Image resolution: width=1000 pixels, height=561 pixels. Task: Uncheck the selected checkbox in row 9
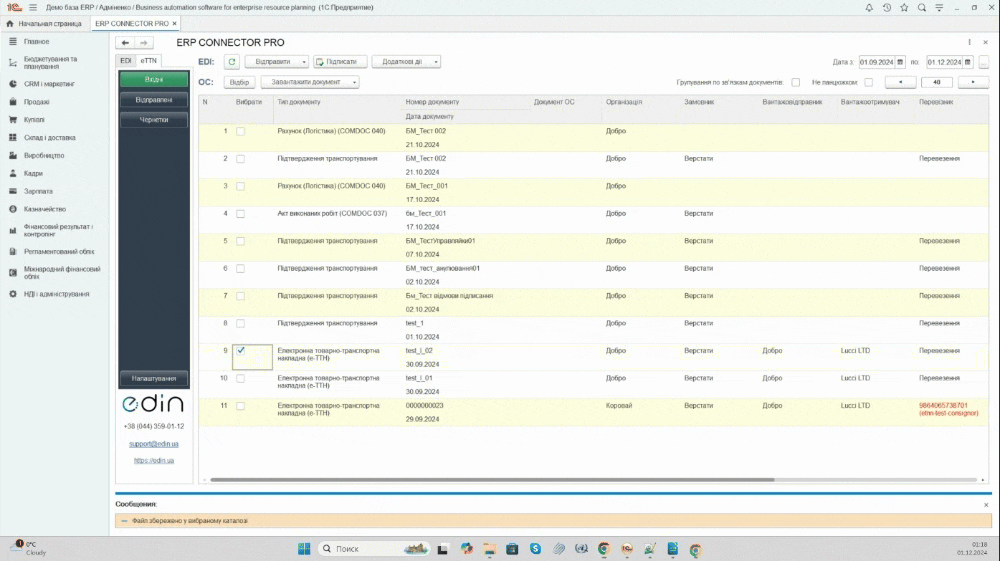click(x=240, y=350)
